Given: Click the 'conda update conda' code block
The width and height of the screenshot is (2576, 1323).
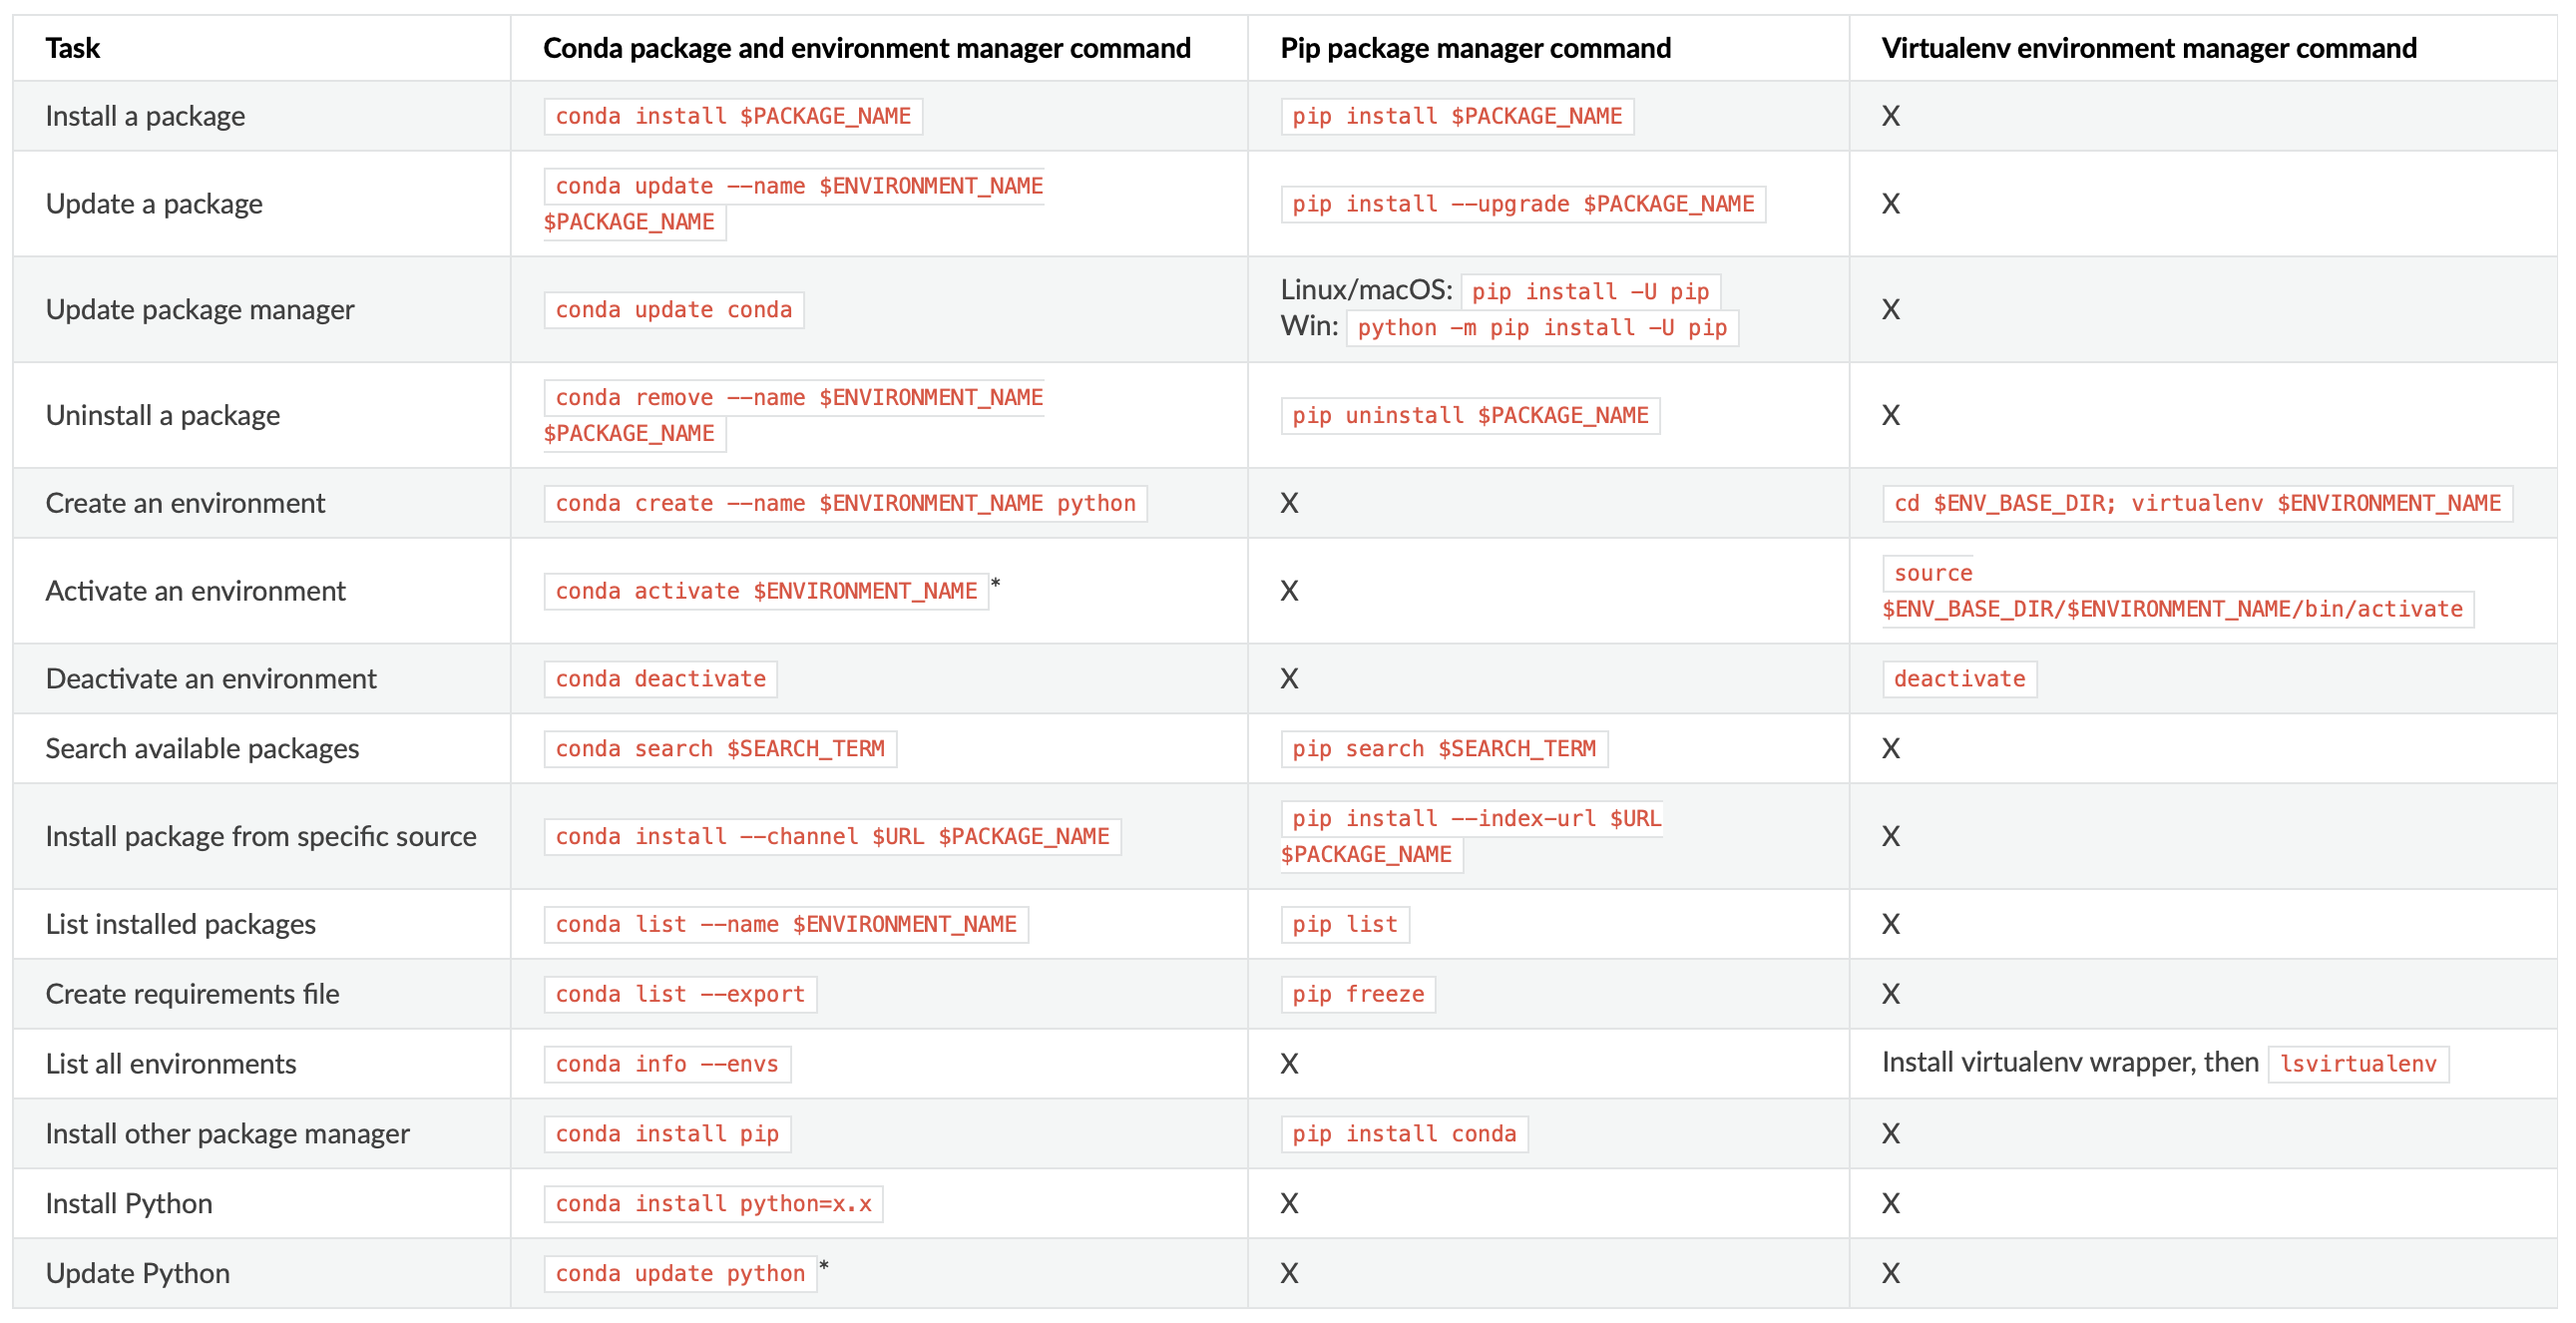Looking at the screenshot, I should point(673,310).
